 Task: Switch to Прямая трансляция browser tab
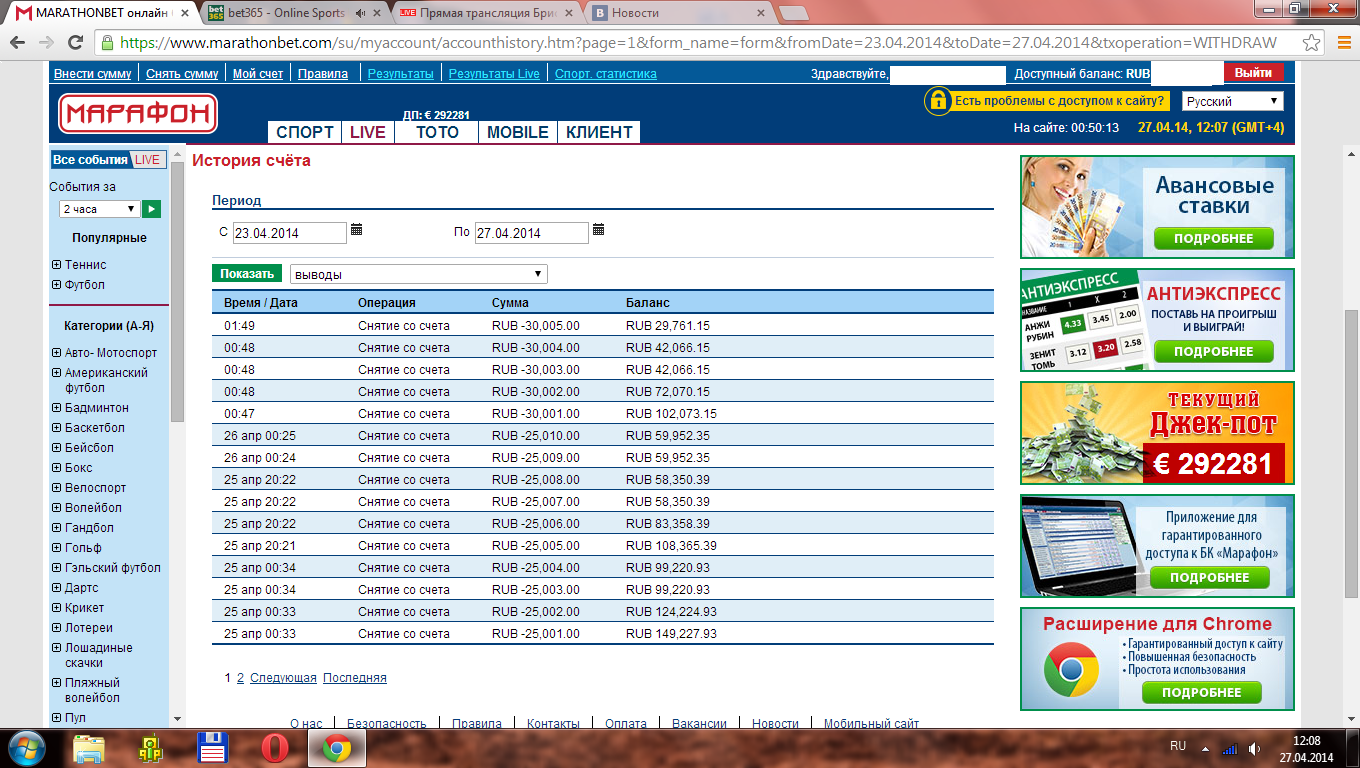pyautogui.click(x=484, y=14)
